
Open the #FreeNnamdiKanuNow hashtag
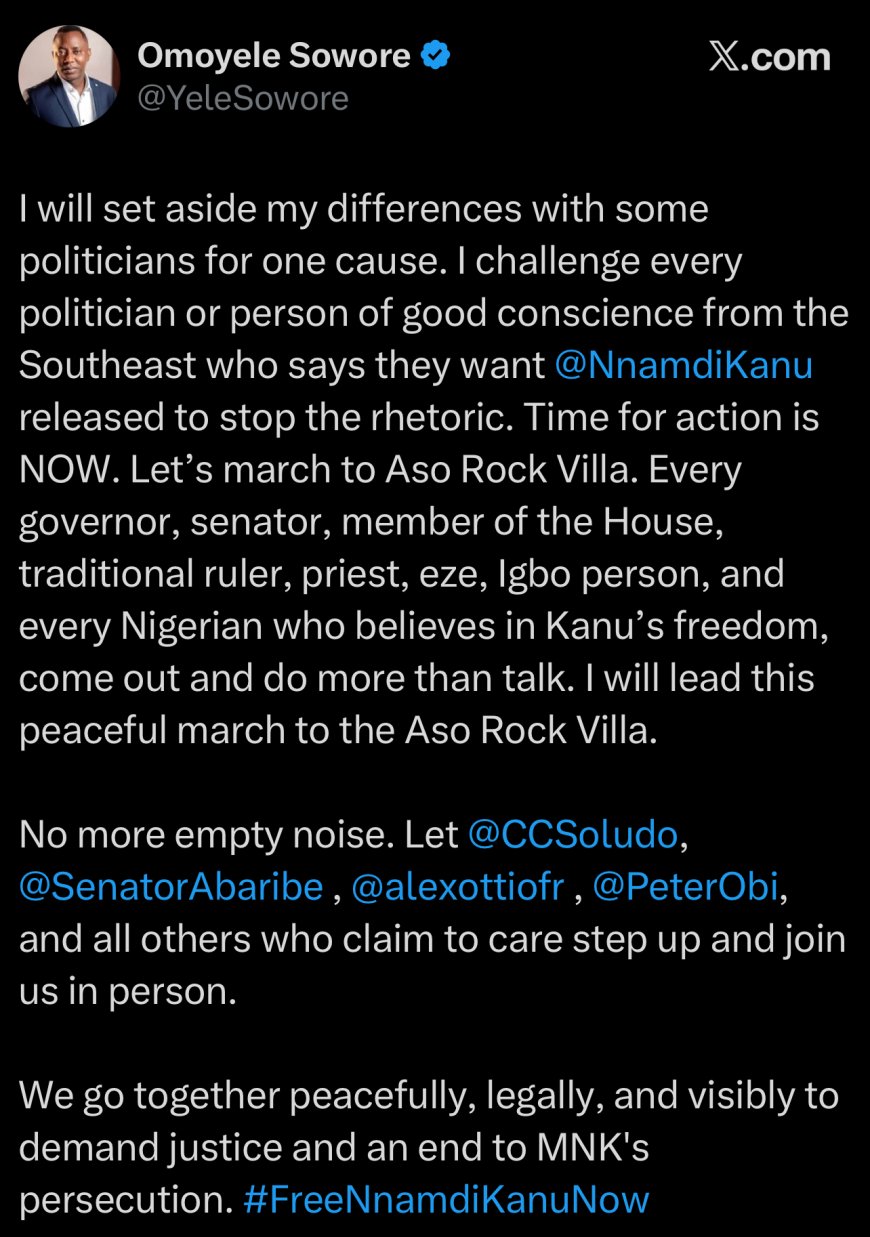click(446, 1199)
